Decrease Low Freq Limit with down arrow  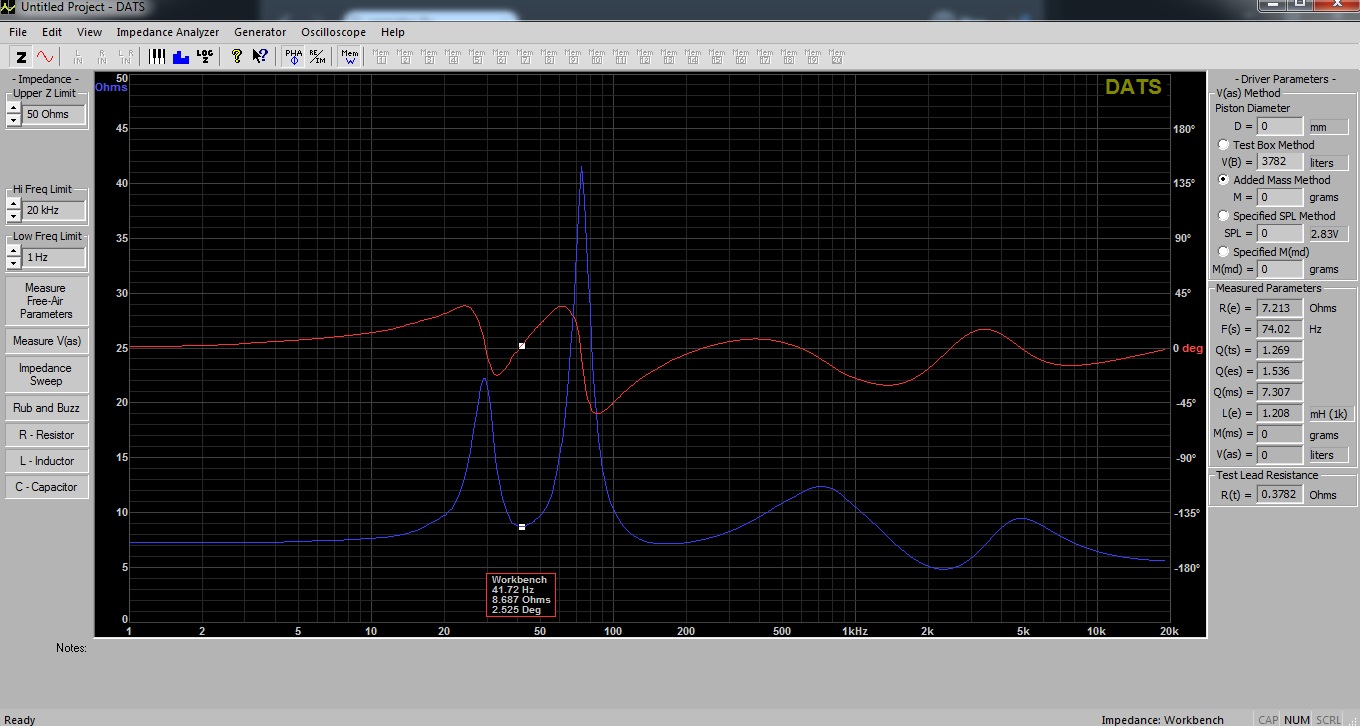pyautogui.click(x=14, y=263)
